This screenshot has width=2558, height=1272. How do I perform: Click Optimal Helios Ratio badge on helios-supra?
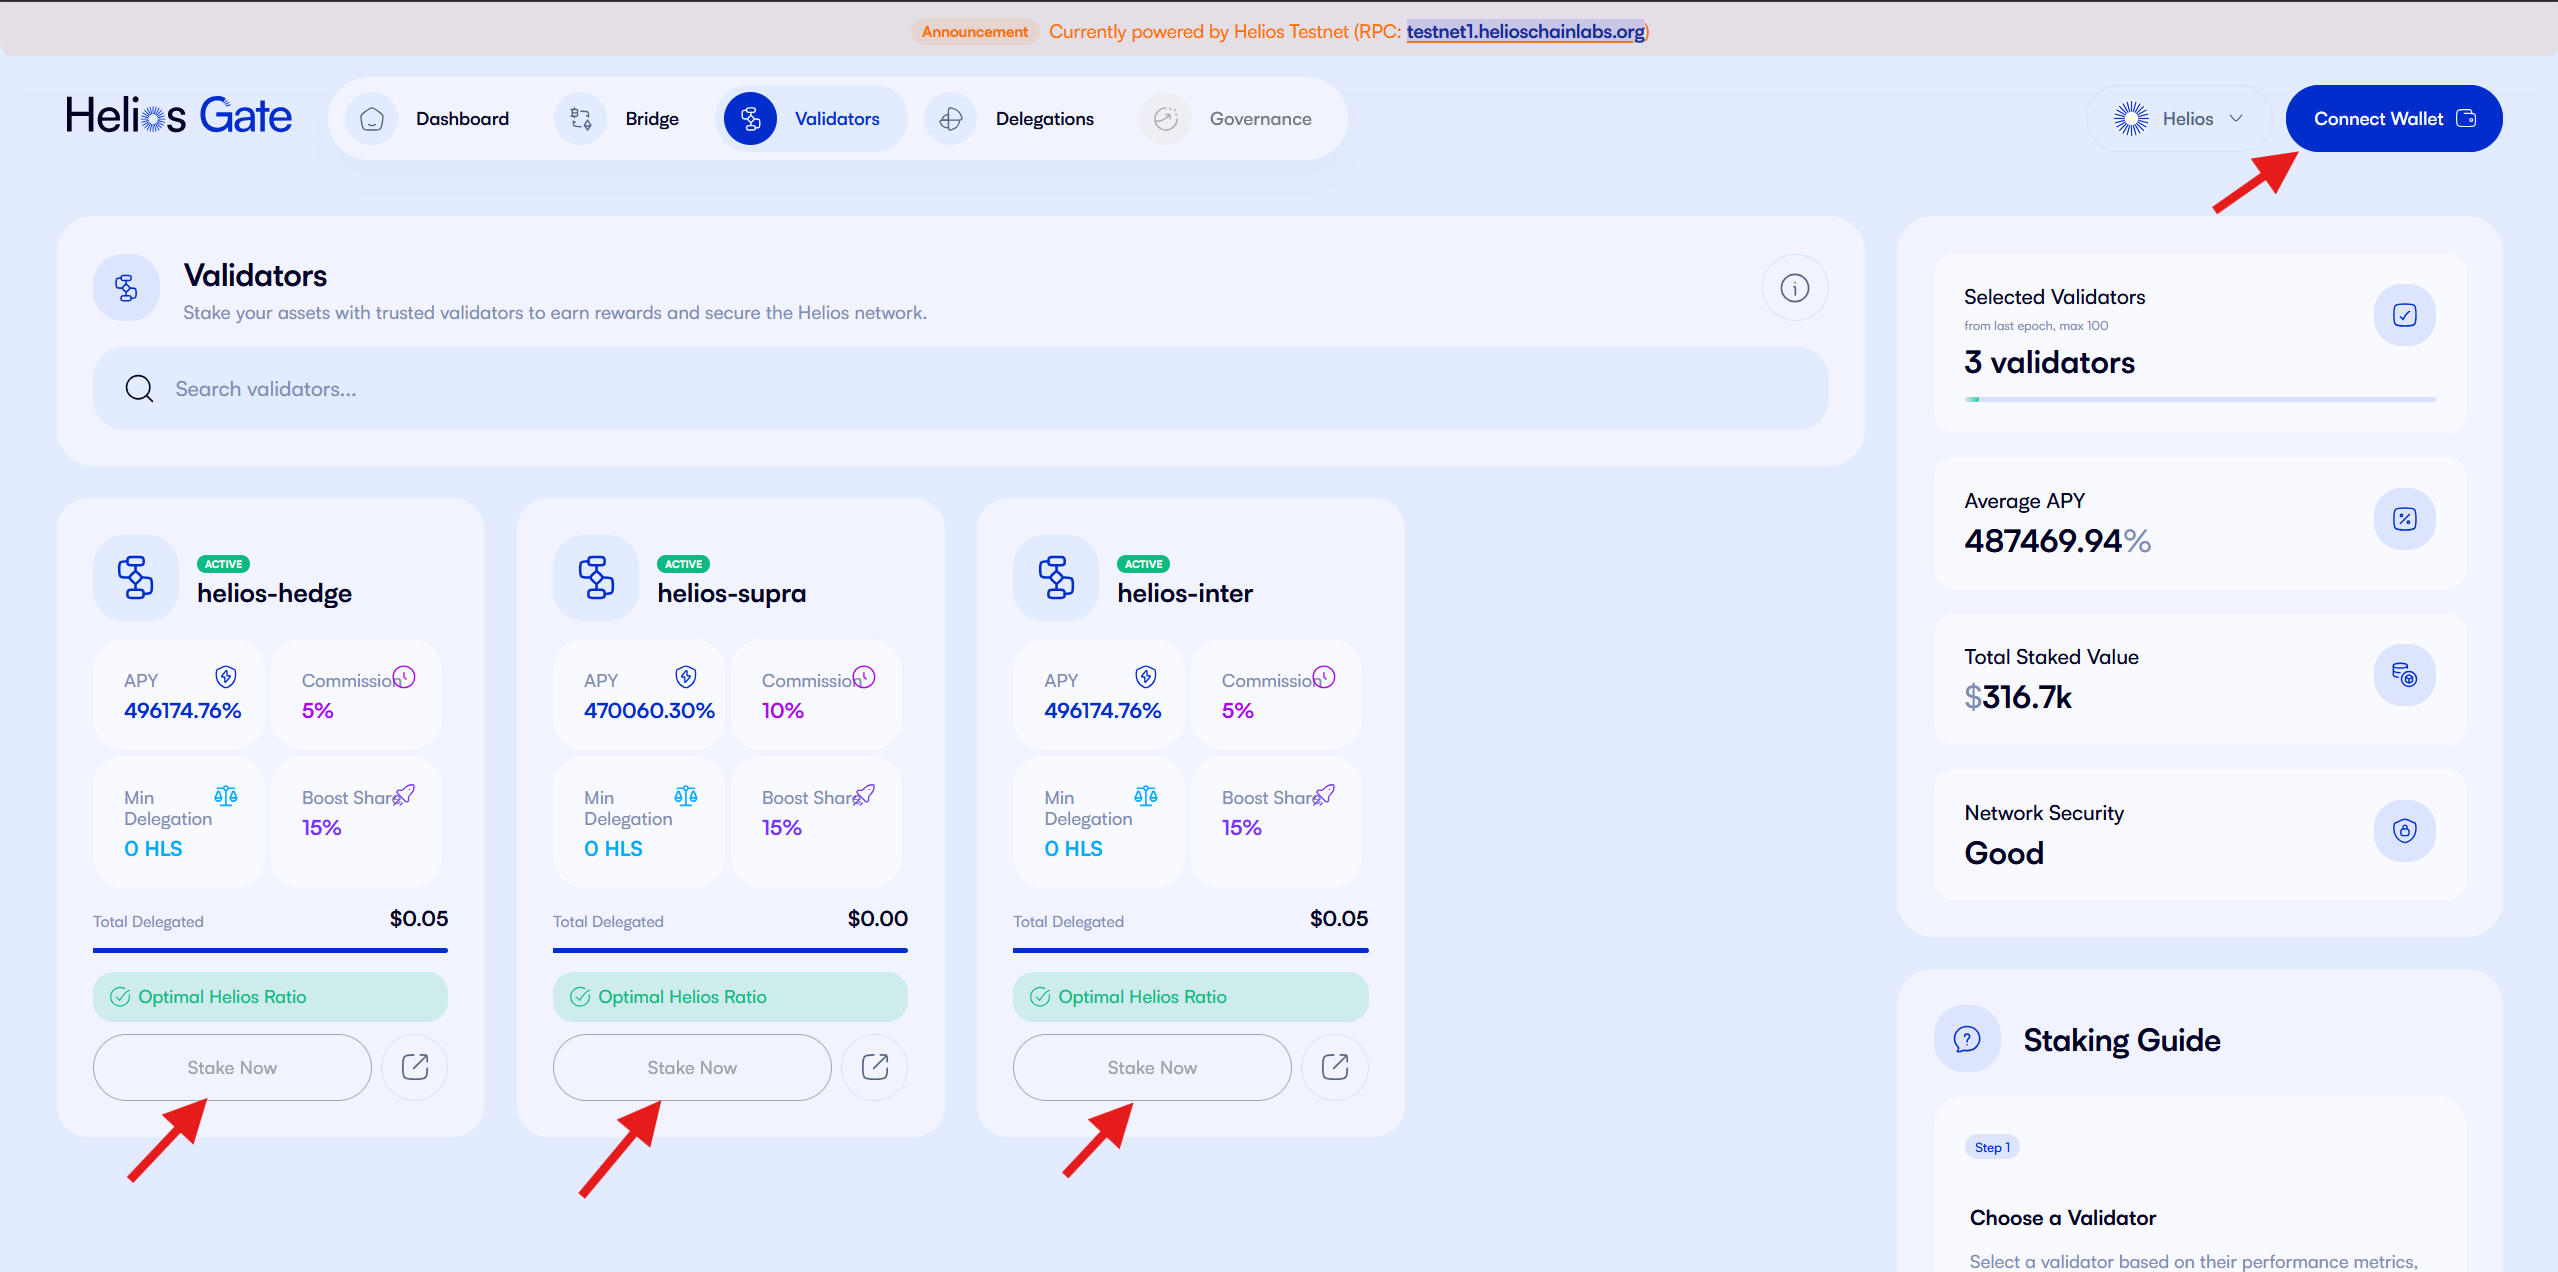pyautogui.click(x=730, y=997)
